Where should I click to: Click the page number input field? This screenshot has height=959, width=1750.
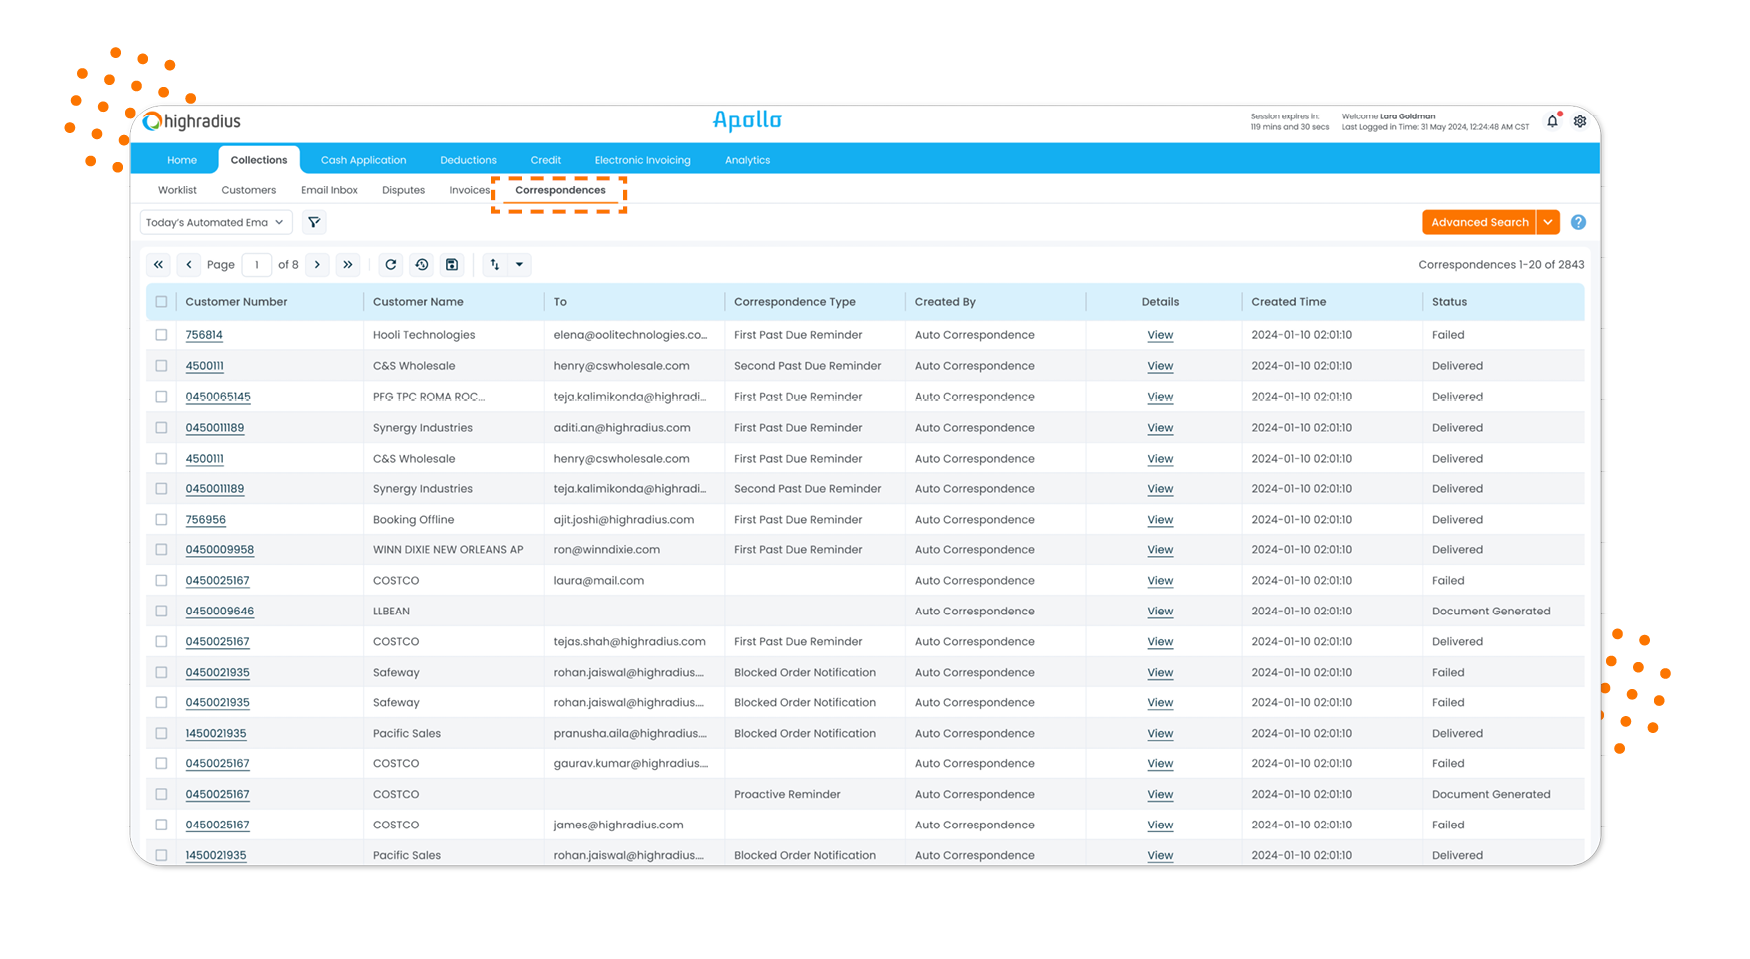coord(257,265)
